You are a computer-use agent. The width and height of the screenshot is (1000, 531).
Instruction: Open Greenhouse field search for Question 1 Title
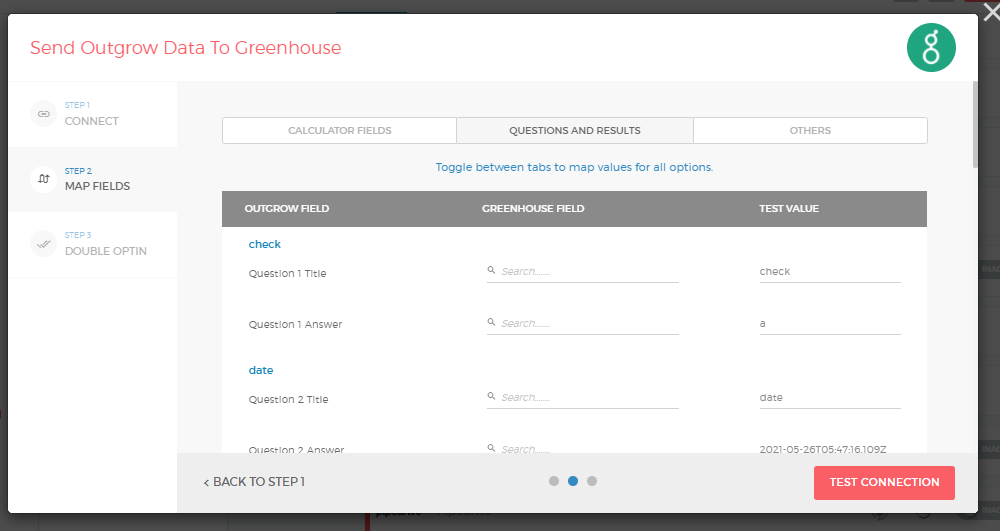click(582, 272)
